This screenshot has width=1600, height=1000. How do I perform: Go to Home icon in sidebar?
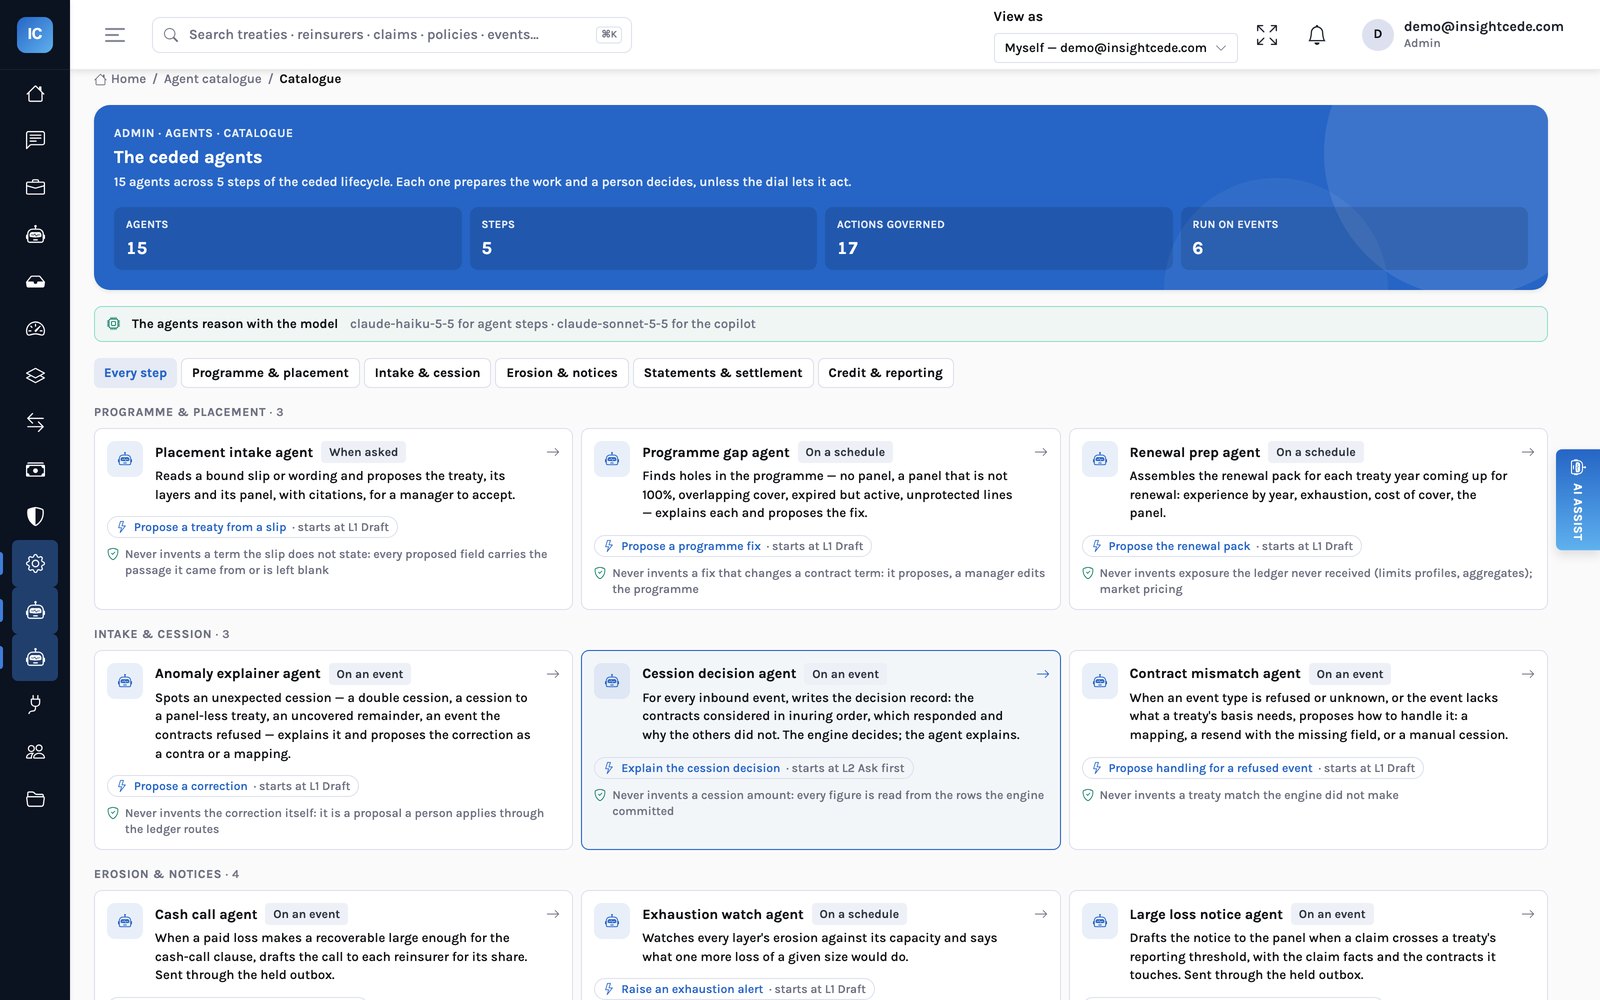35,93
